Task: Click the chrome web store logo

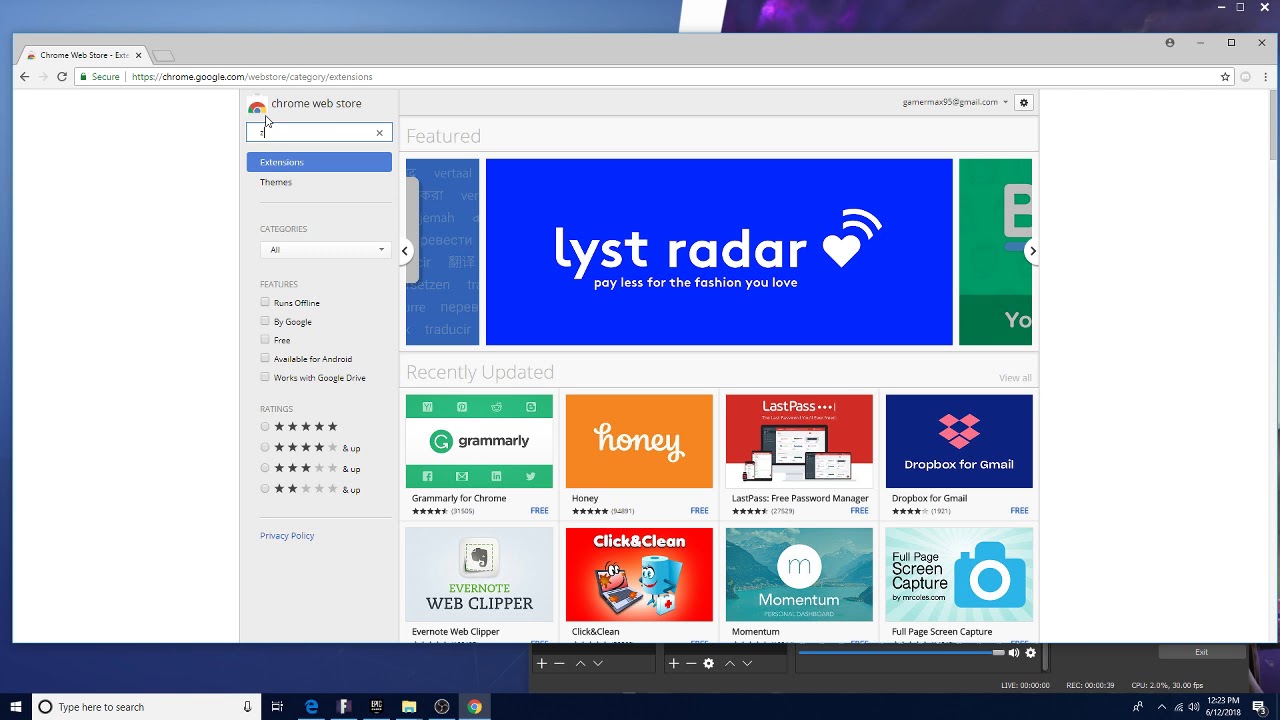Action: (257, 104)
